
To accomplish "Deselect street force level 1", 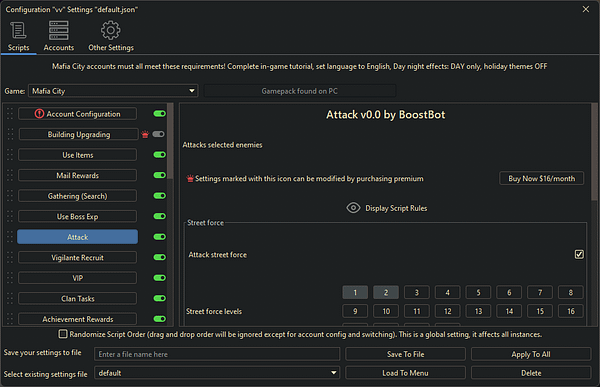I will point(355,292).
